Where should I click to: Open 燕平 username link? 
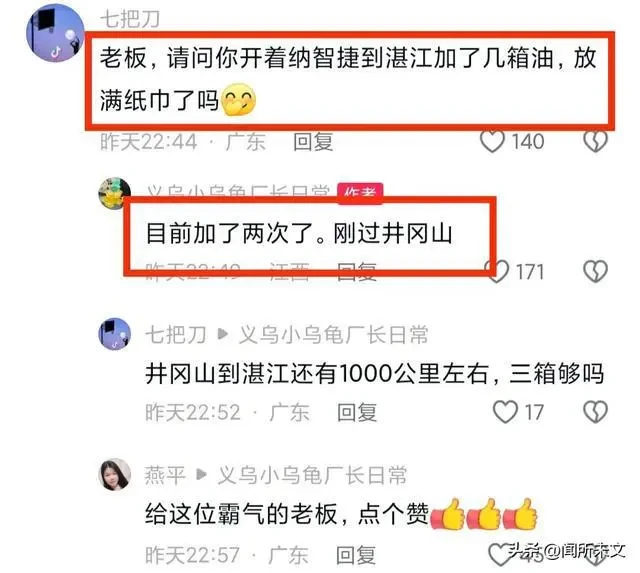(165, 475)
